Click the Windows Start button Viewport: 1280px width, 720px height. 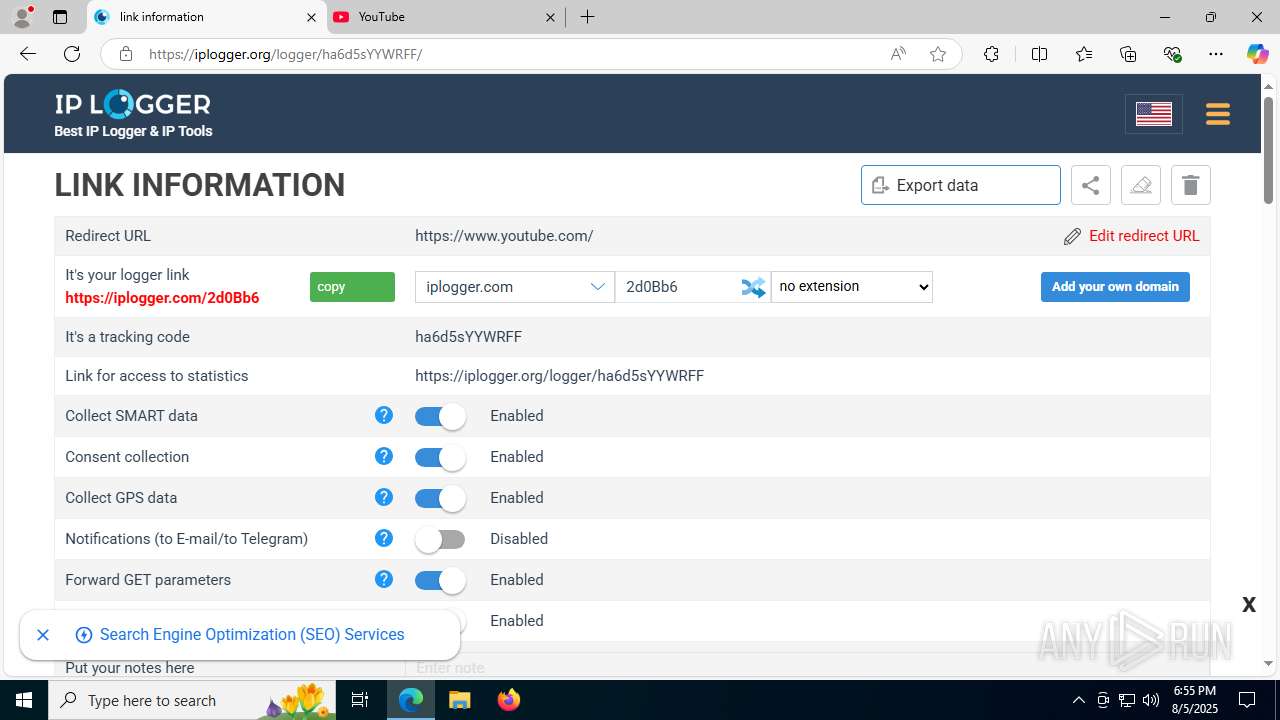point(24,700)
